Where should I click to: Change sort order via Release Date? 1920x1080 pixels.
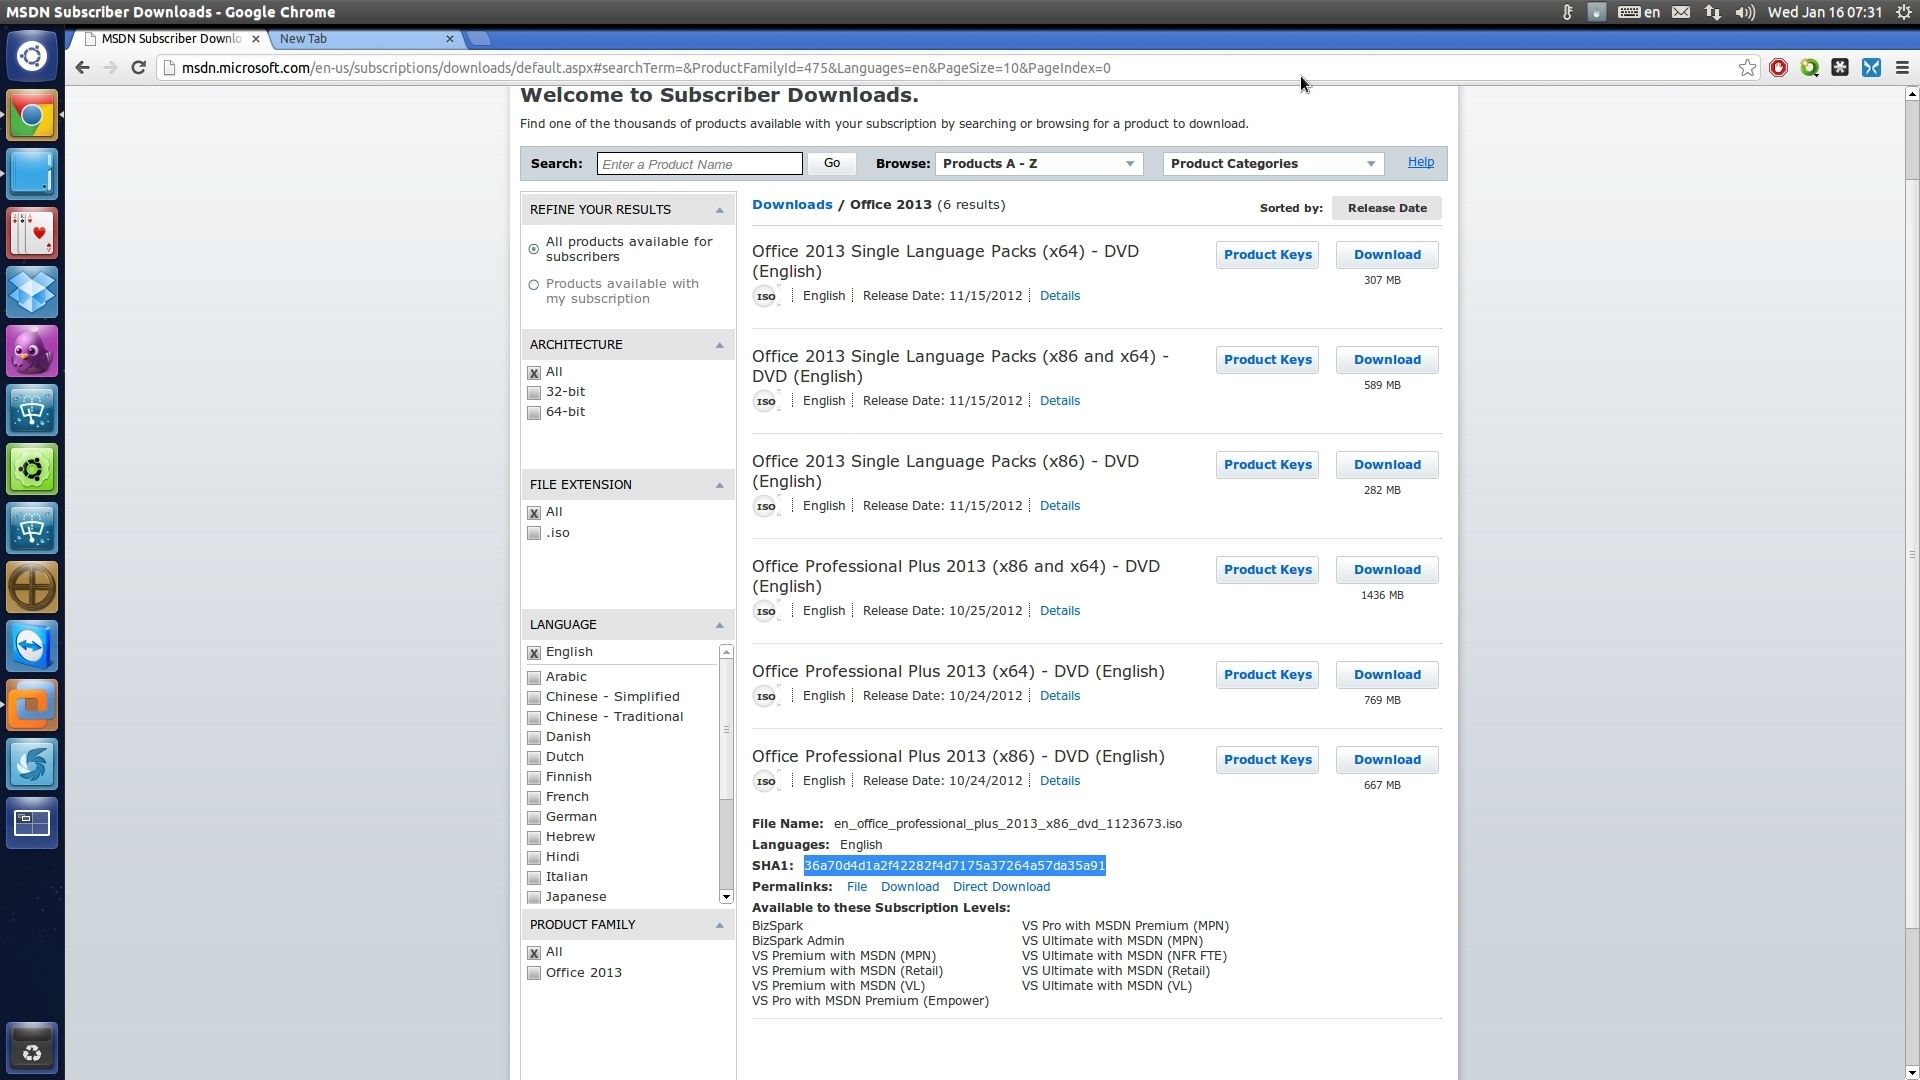[1387, 208]
